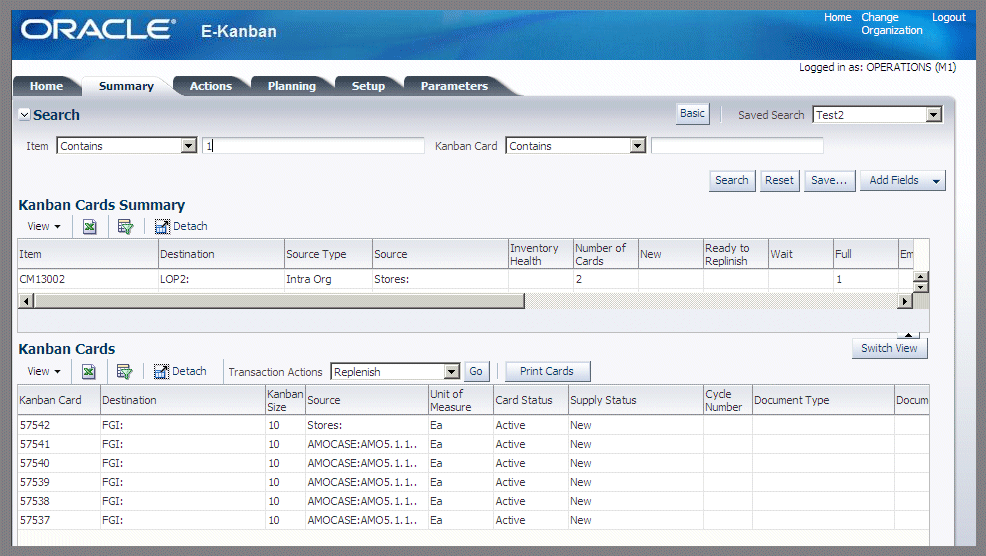
Task: Open the View menu in Kanban Cards
Action: click(43, 372)
